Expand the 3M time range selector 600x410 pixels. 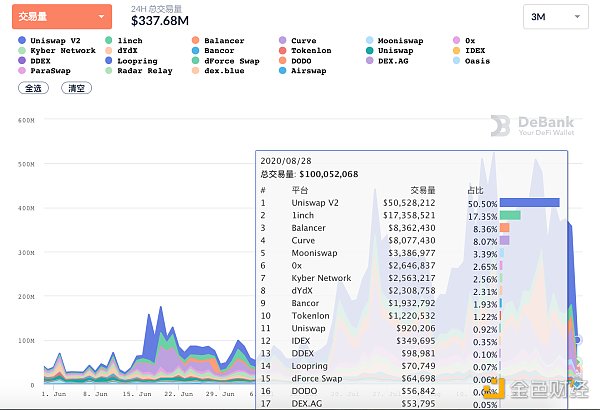point(556,17)
